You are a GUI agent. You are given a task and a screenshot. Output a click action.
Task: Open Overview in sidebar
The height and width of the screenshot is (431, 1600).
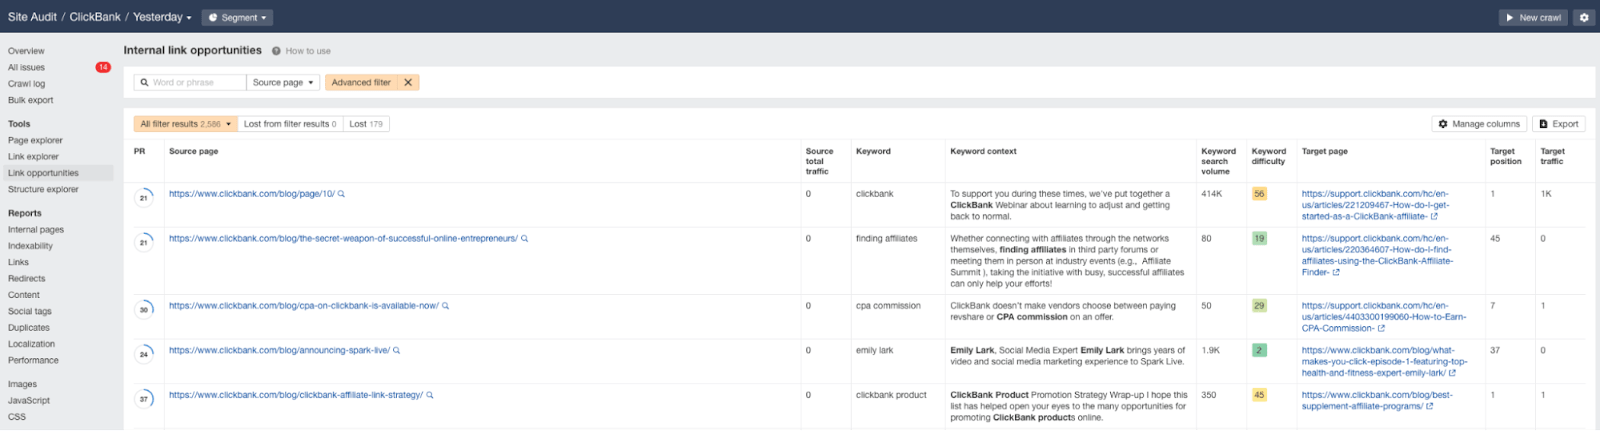26,51
